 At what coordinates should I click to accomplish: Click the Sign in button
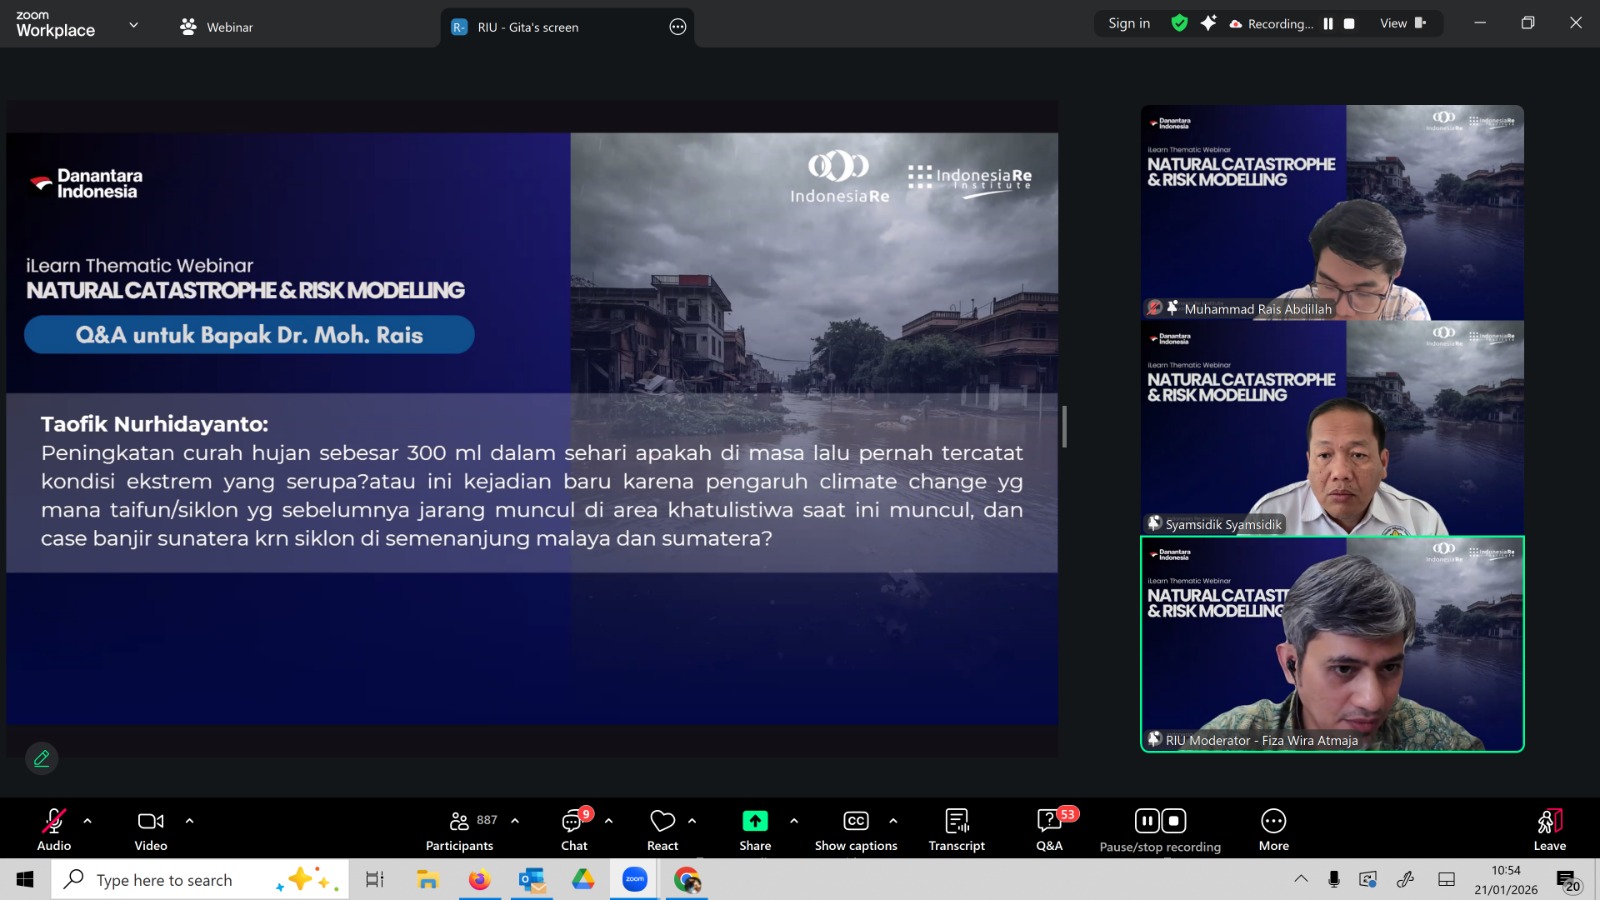[1129, 23]
